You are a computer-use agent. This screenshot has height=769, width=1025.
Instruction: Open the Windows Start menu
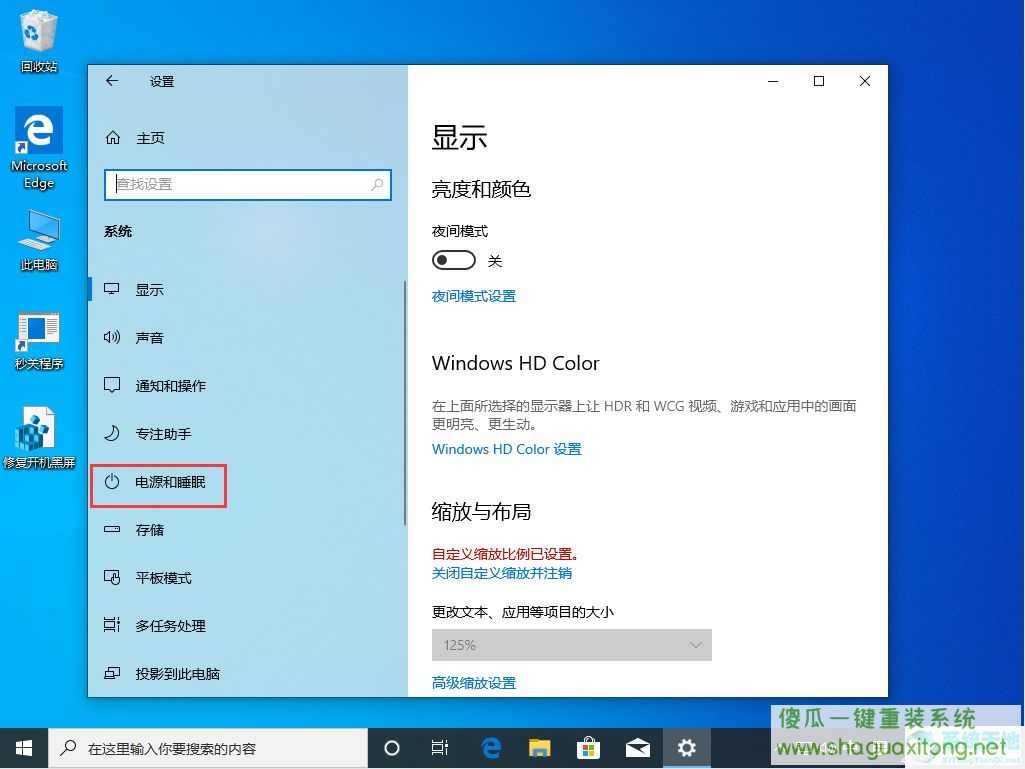24,748
